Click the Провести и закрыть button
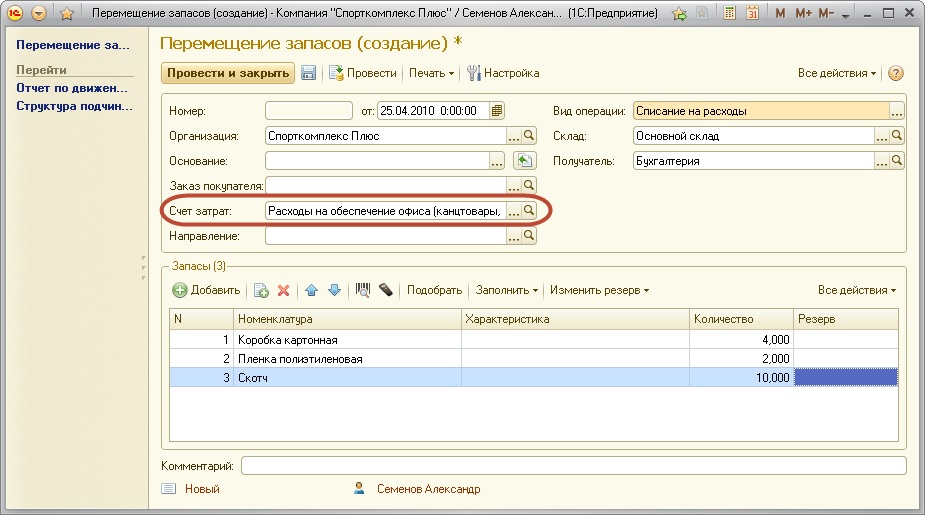 pos(227,73)
